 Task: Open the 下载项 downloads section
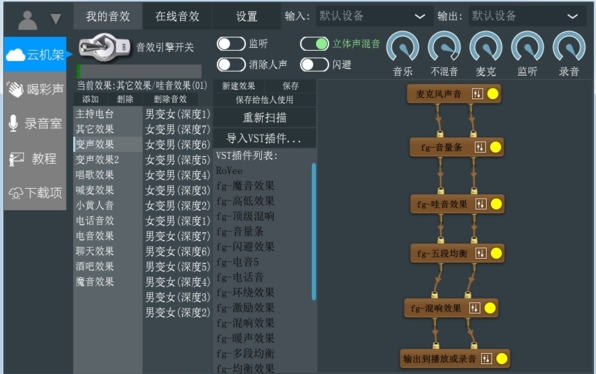click(35, 193)
